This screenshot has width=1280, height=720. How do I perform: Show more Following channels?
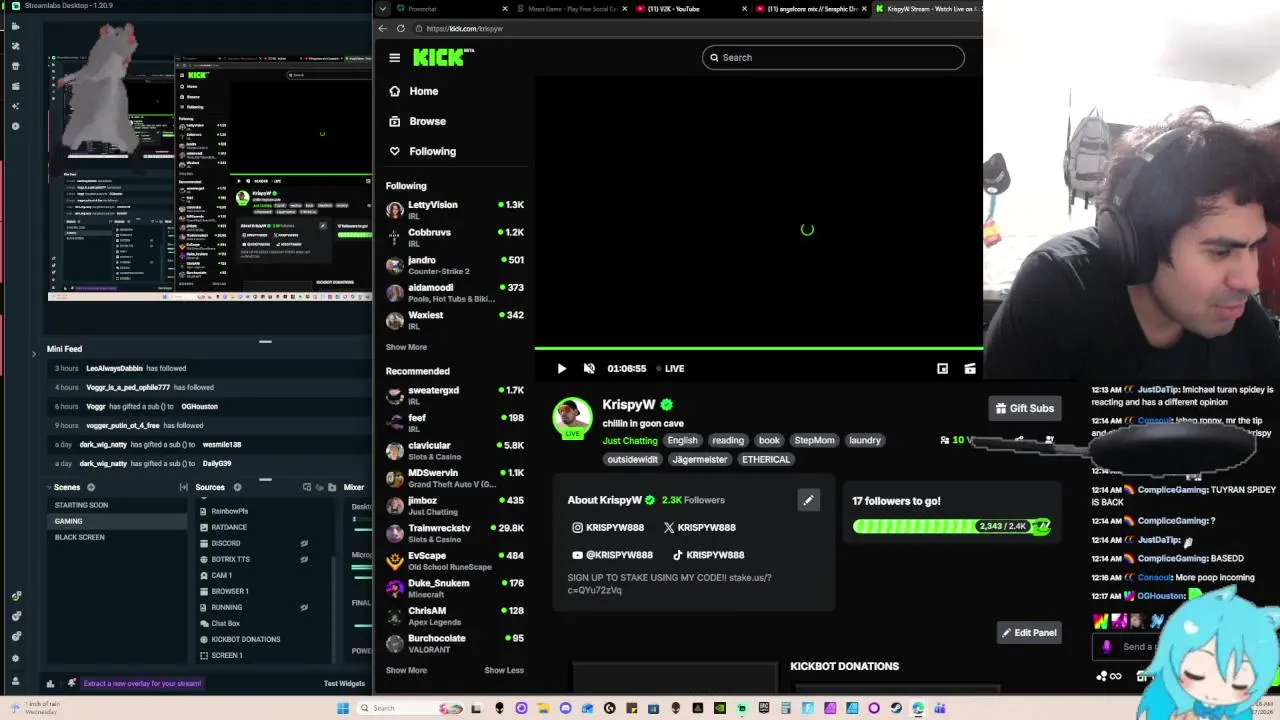406,347
